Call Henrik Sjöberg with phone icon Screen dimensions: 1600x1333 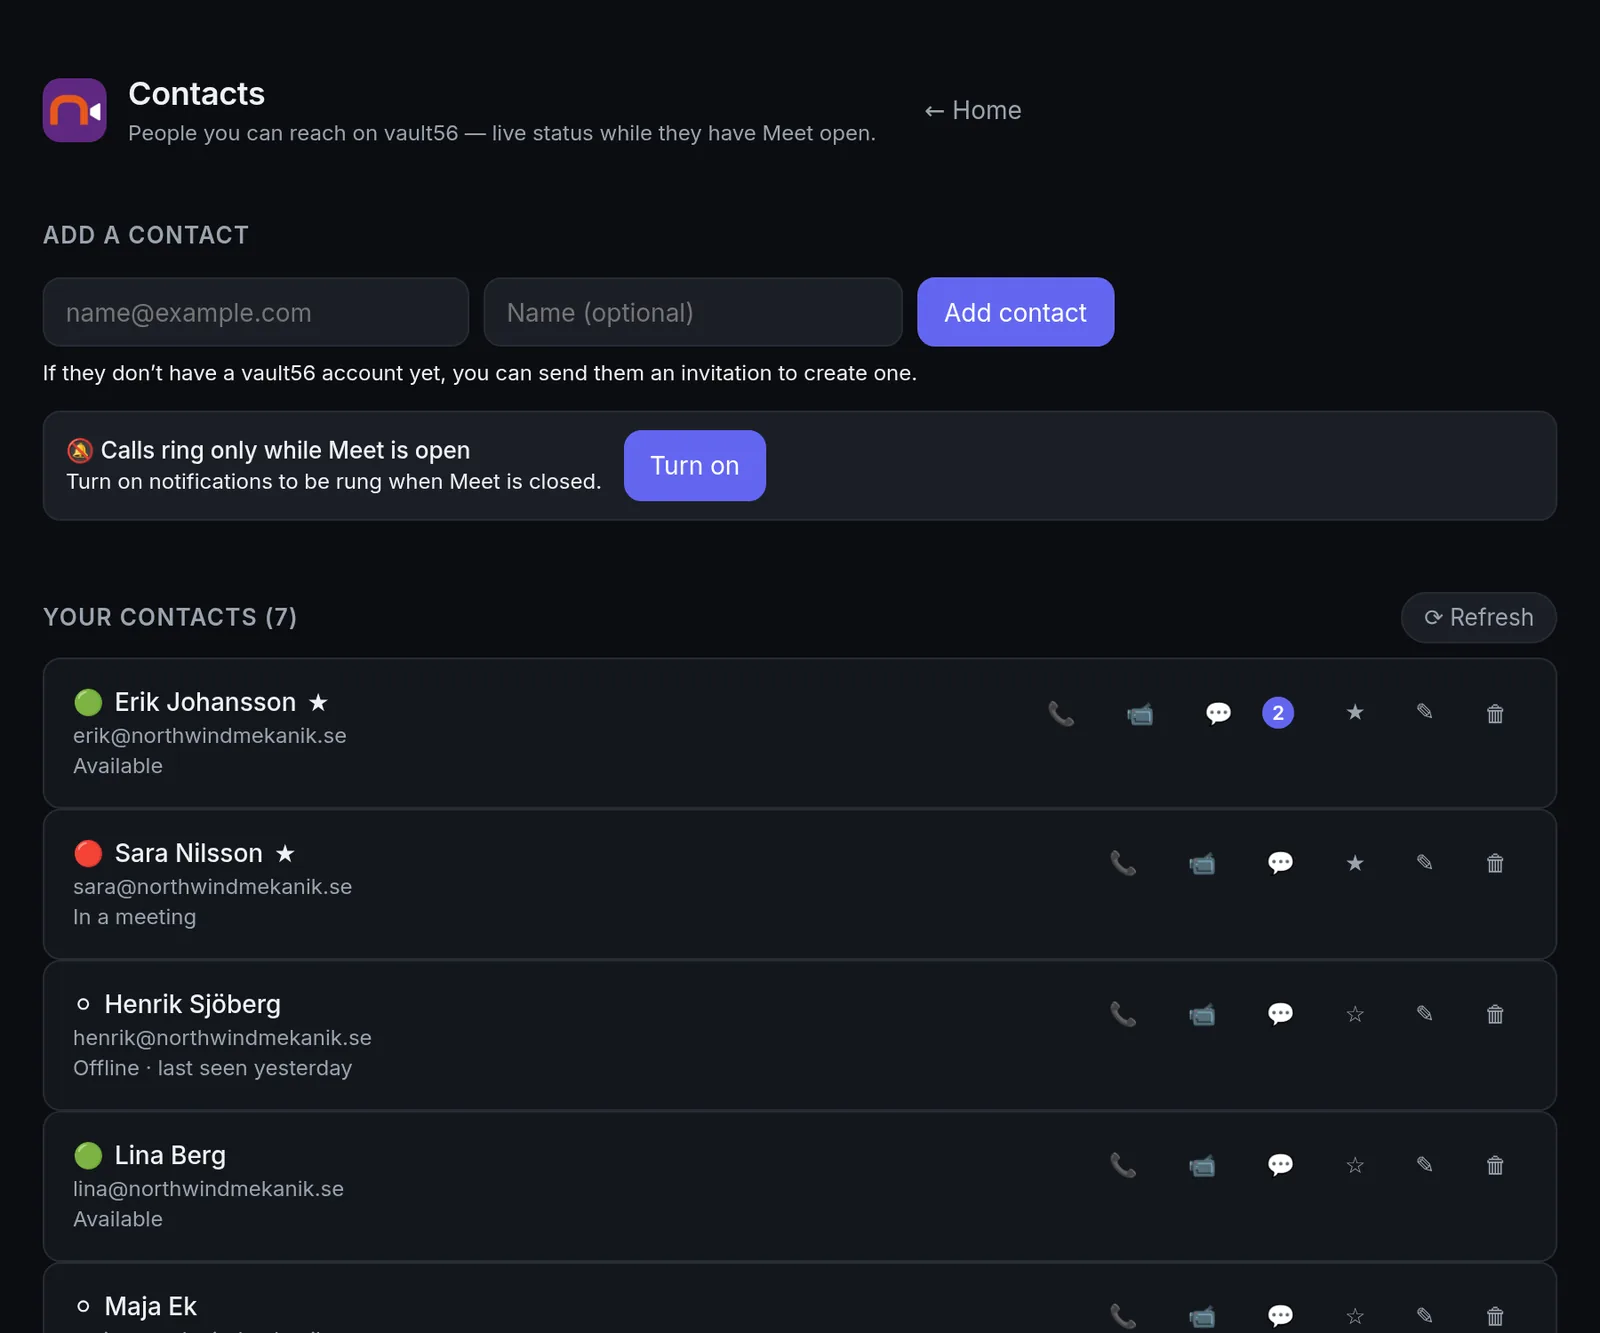tap(1123, 1014)
